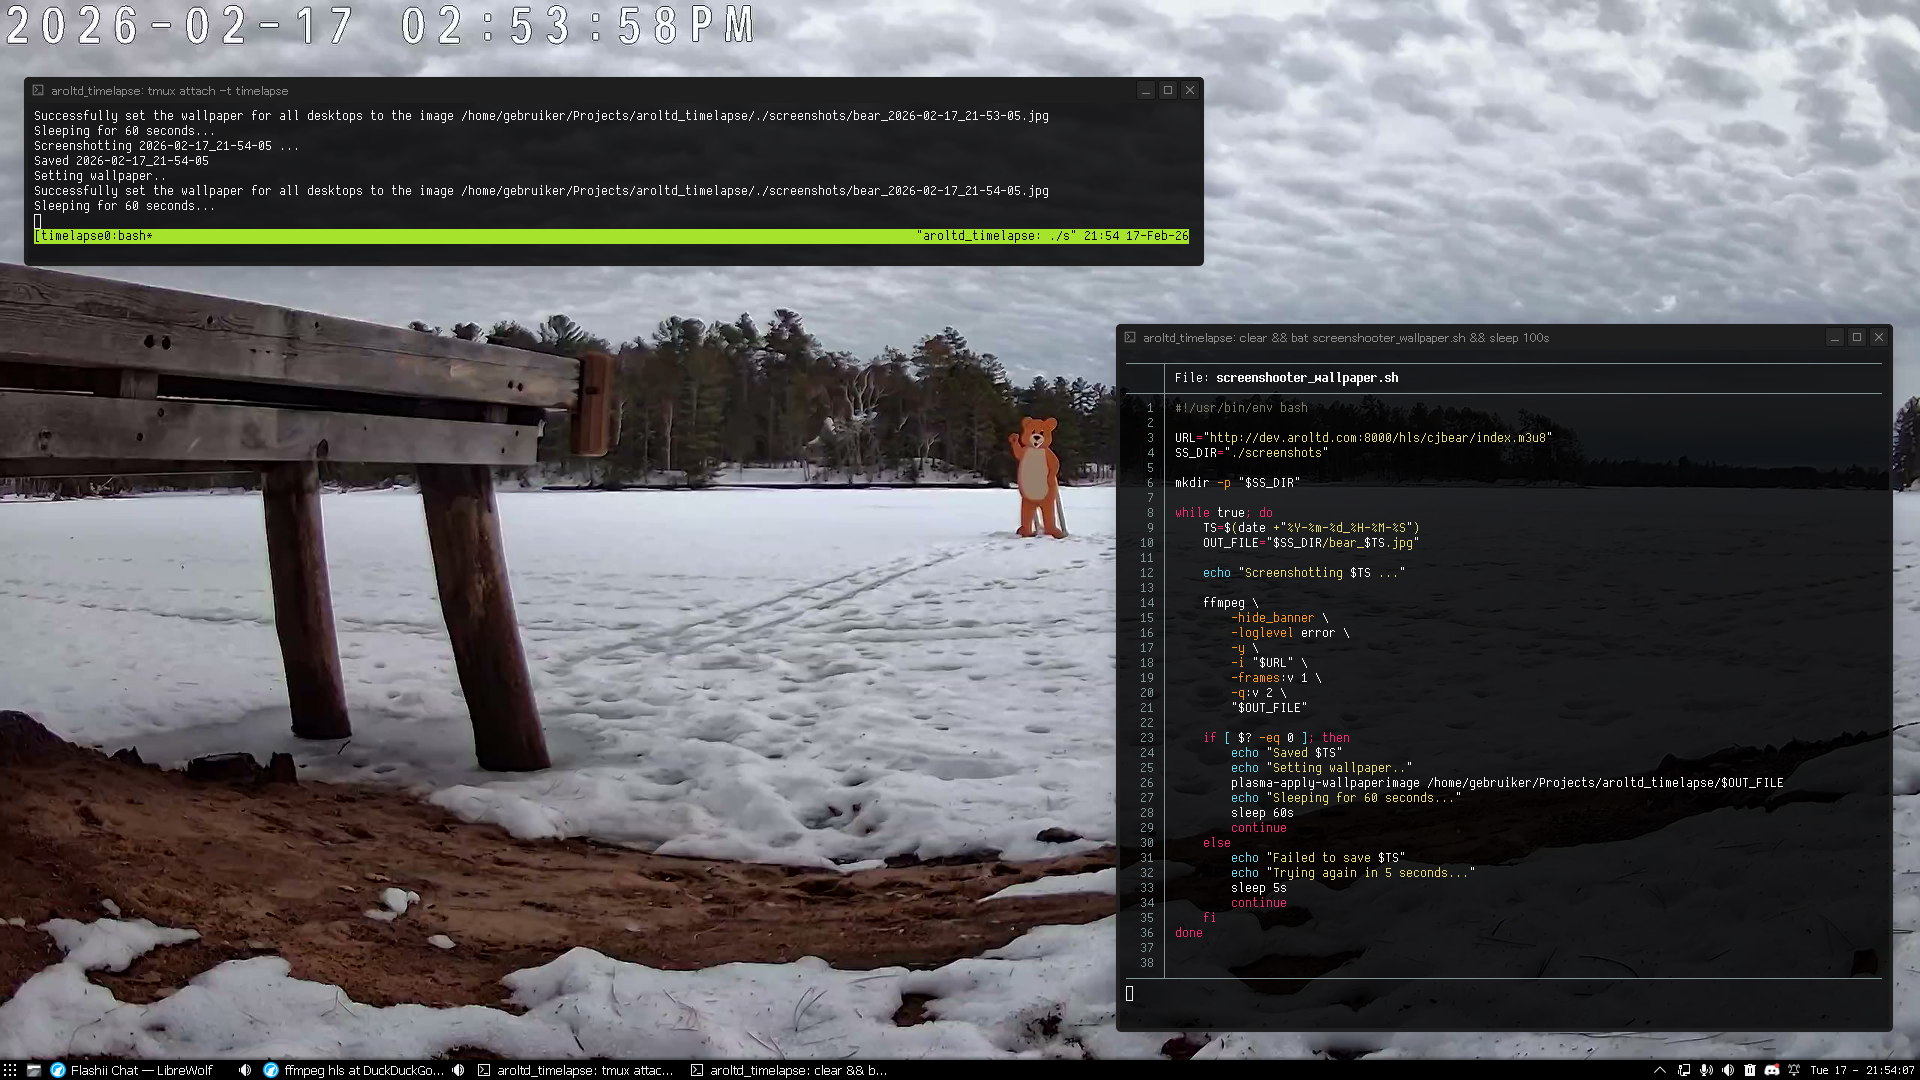Open the Discord tray icon

coord(1772,1070)
